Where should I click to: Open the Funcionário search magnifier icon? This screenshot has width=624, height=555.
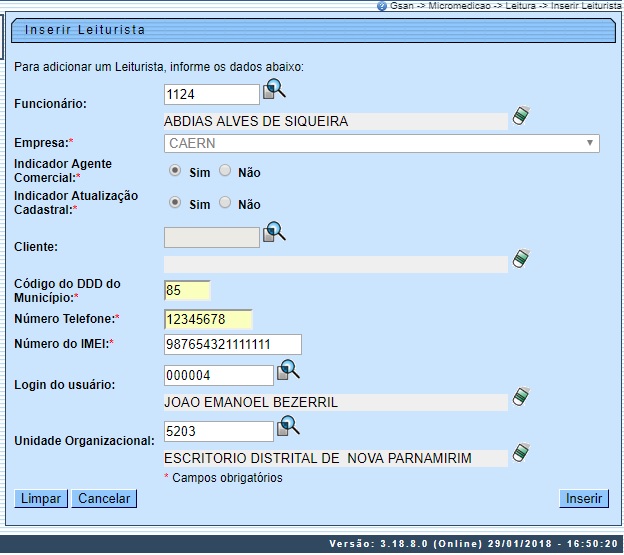pyautogui.click(x=274, y=89)
